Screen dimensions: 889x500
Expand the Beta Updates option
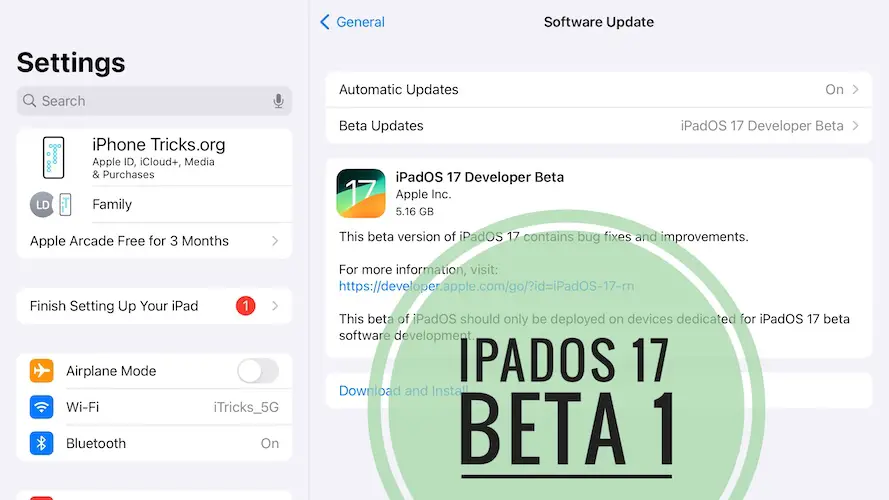(598, 126)
